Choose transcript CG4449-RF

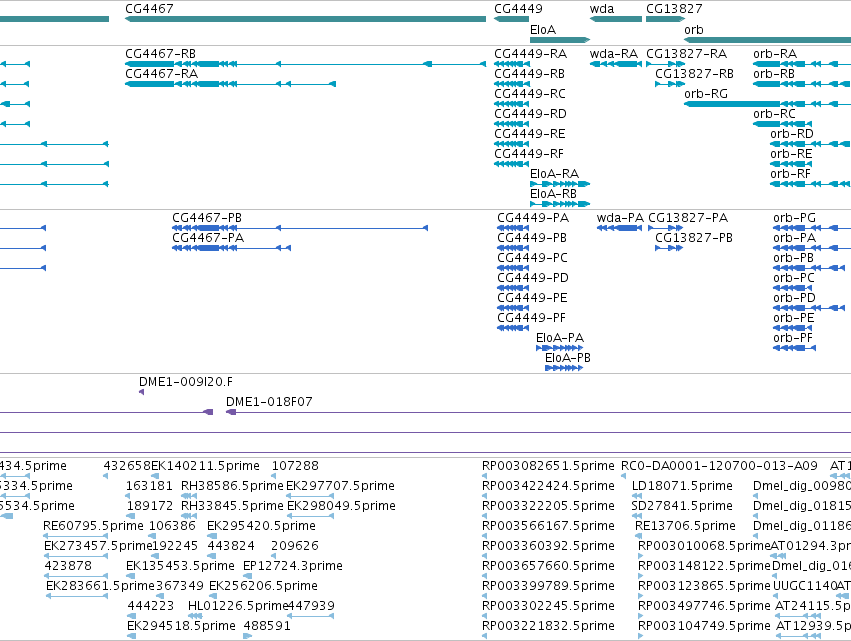point(512,164)
